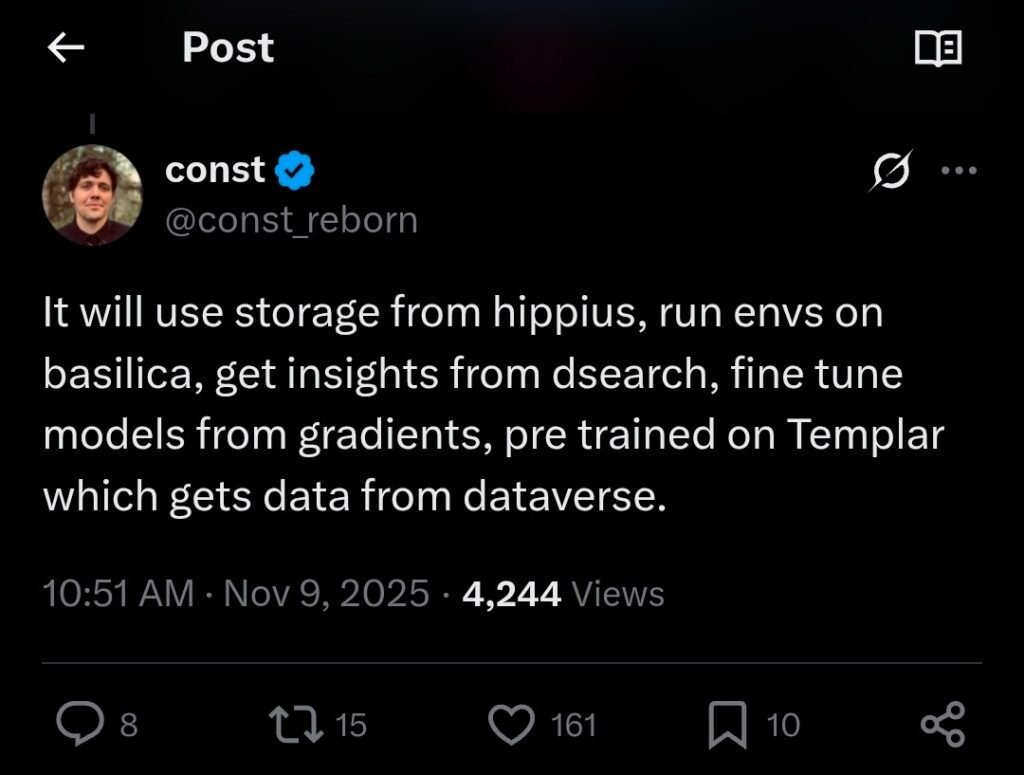Open the profile via the 'const' display name
The image size is (1024, 775).
click(x=215, y=171)
